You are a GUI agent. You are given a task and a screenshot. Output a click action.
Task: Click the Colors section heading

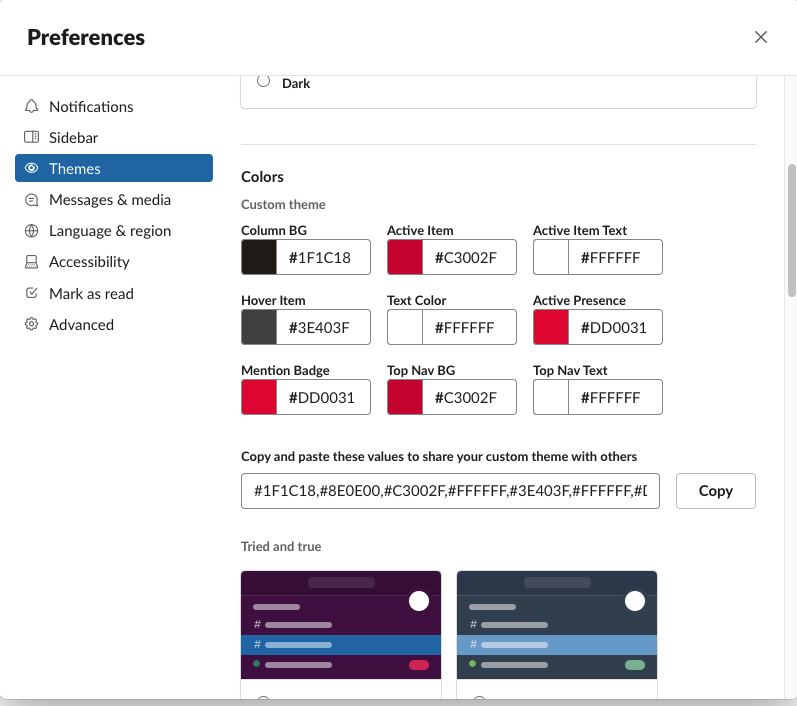coord(262,177)
